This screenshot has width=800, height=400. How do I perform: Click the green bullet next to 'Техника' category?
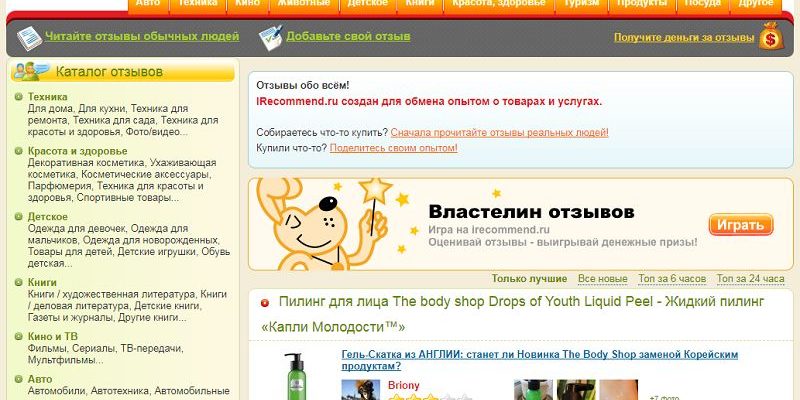tap(19, 97)
